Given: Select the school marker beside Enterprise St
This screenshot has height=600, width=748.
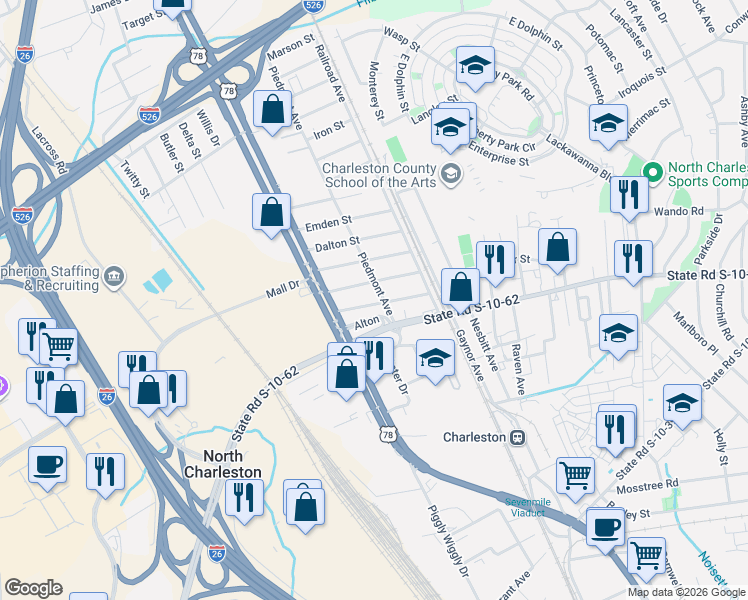Looking at the screenshot, I should click(450, 128).
